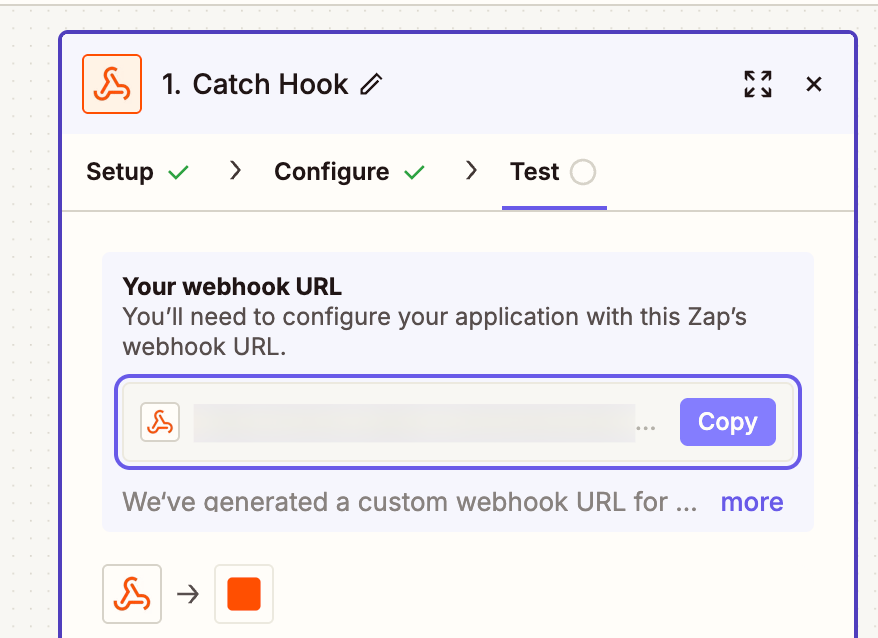
Task: Click the small webhook icon inside URL field
Action: (160, 422)
